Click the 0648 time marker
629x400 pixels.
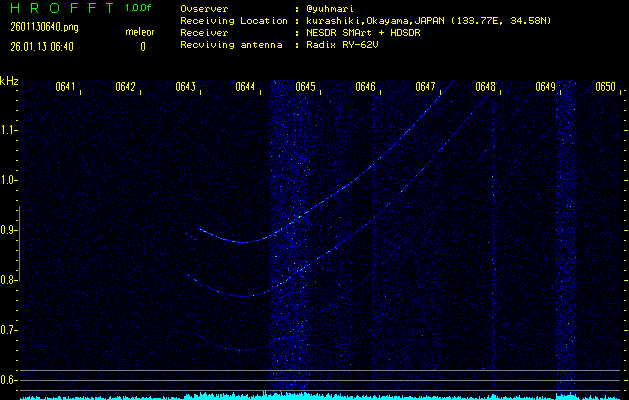[486, 87]
